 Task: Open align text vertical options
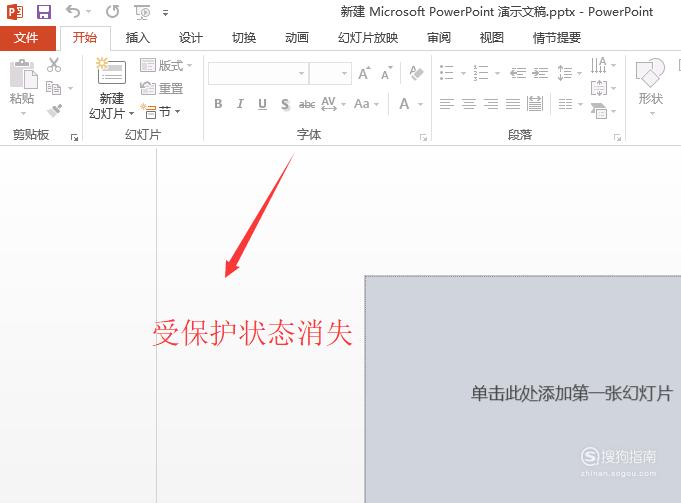(x=603, y=88)
